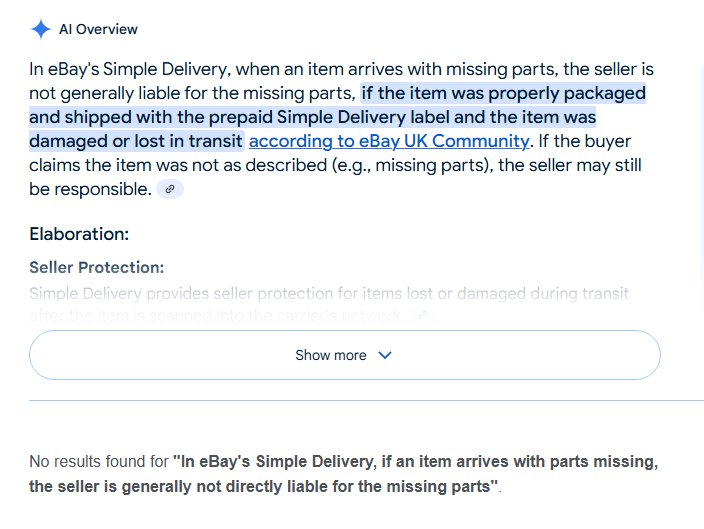Click the source link chip after "be responsible."
Screen dimensions: 704x529
(x=170, y=189)
